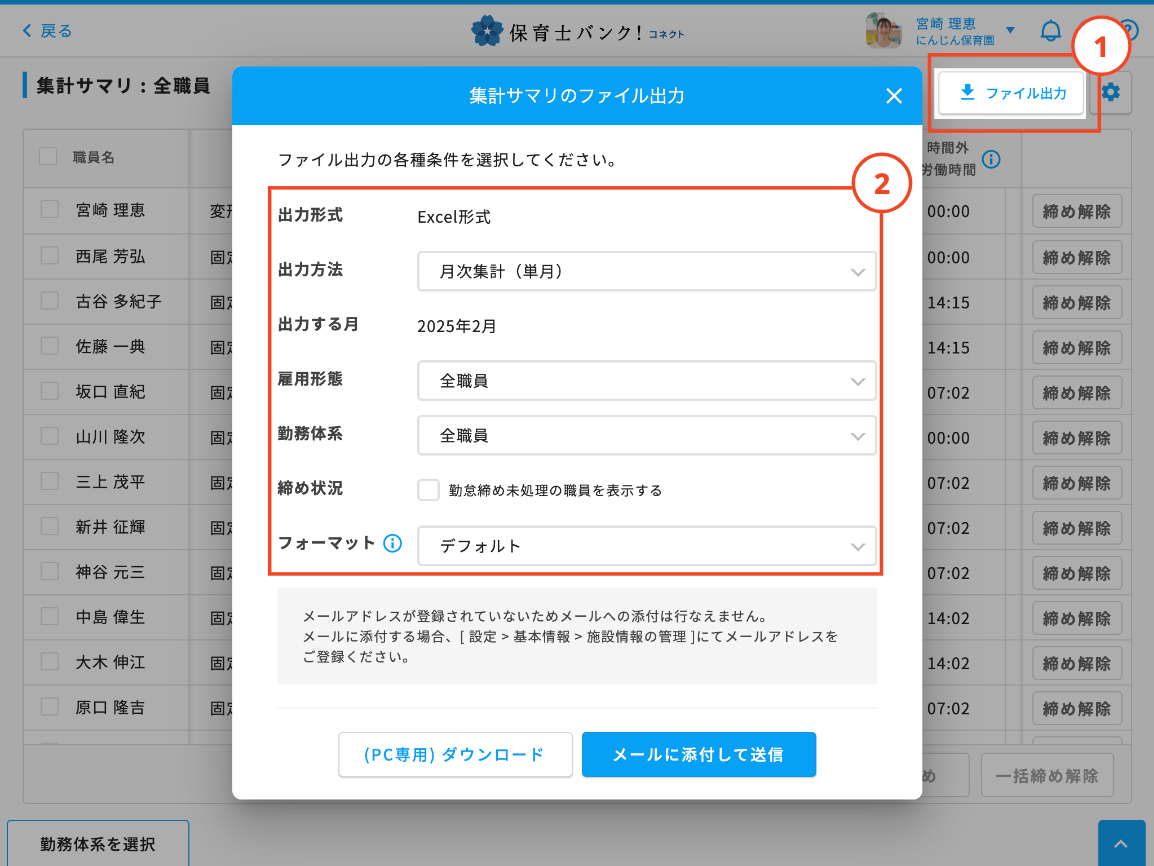Click the 保育士バンク! logo

coord(577,31)
